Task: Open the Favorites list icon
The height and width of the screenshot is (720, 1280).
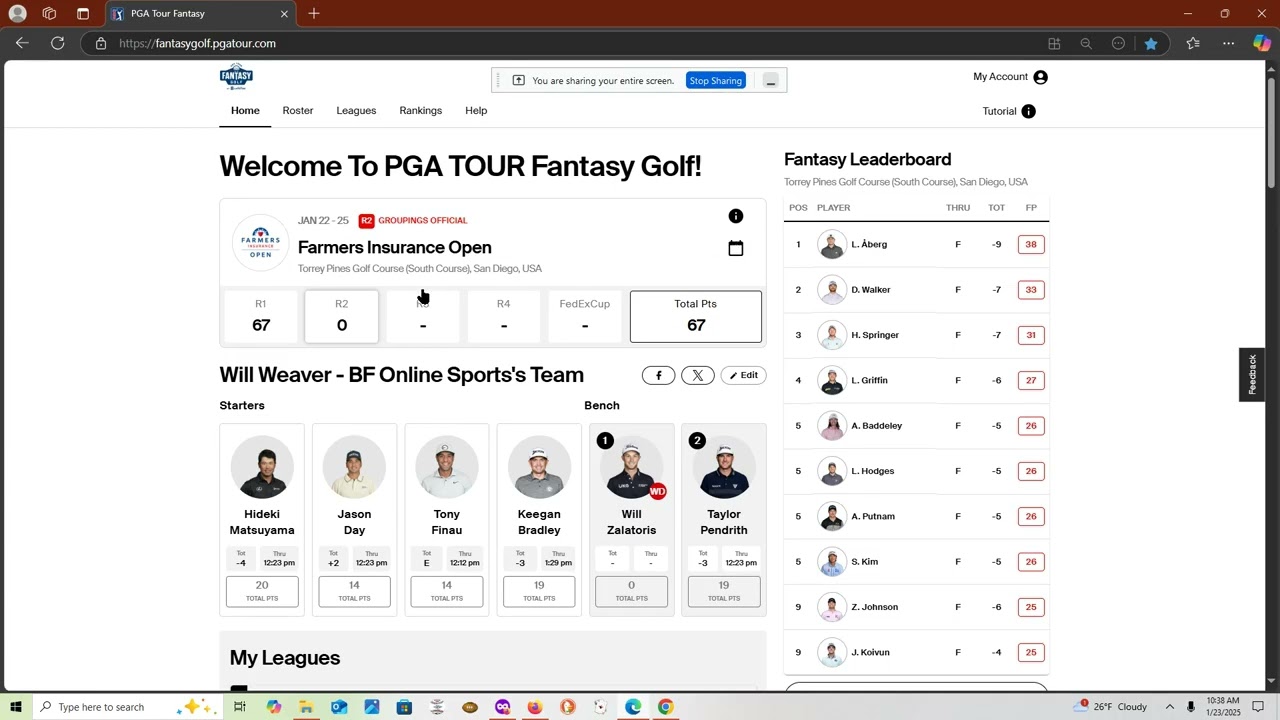Action: tap(1193, 43)
